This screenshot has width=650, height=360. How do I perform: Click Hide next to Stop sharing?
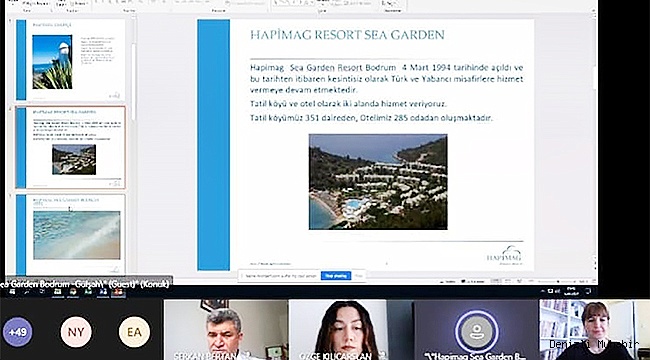[x=359, y=275]
